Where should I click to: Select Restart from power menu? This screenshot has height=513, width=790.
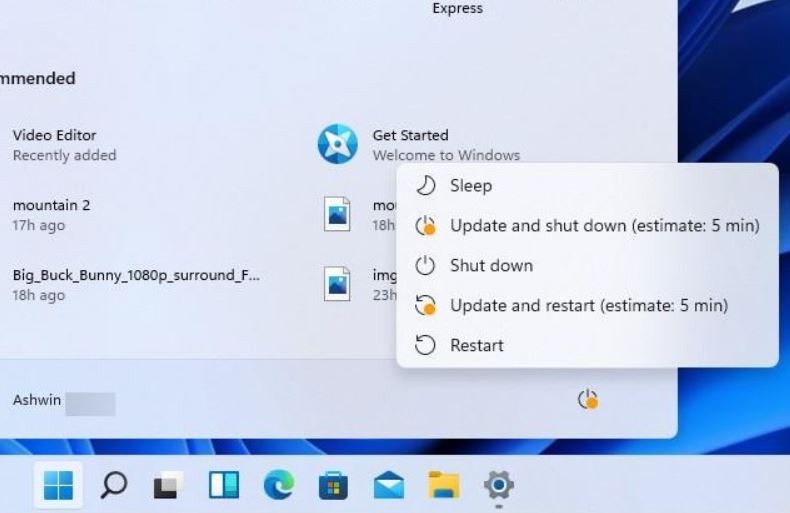click(587, 345)
